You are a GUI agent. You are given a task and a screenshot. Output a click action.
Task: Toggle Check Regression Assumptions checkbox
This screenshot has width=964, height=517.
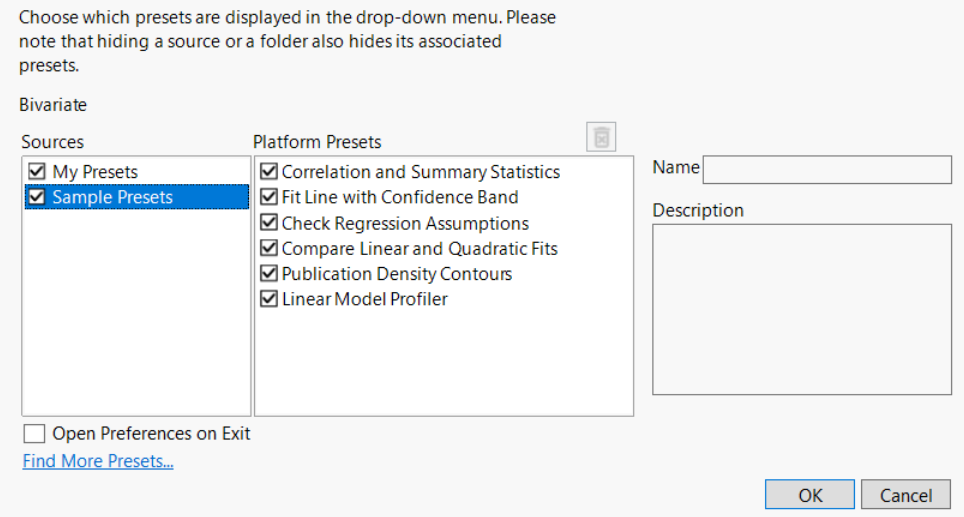(x=269, y=223)
